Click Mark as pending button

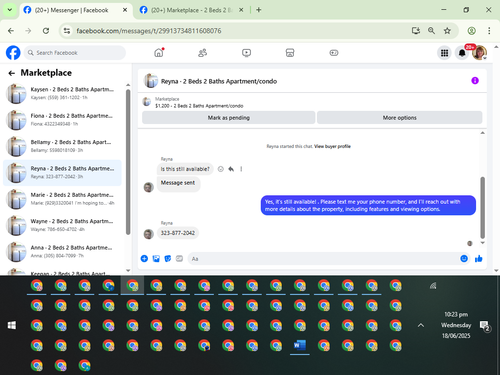point(229,118)
